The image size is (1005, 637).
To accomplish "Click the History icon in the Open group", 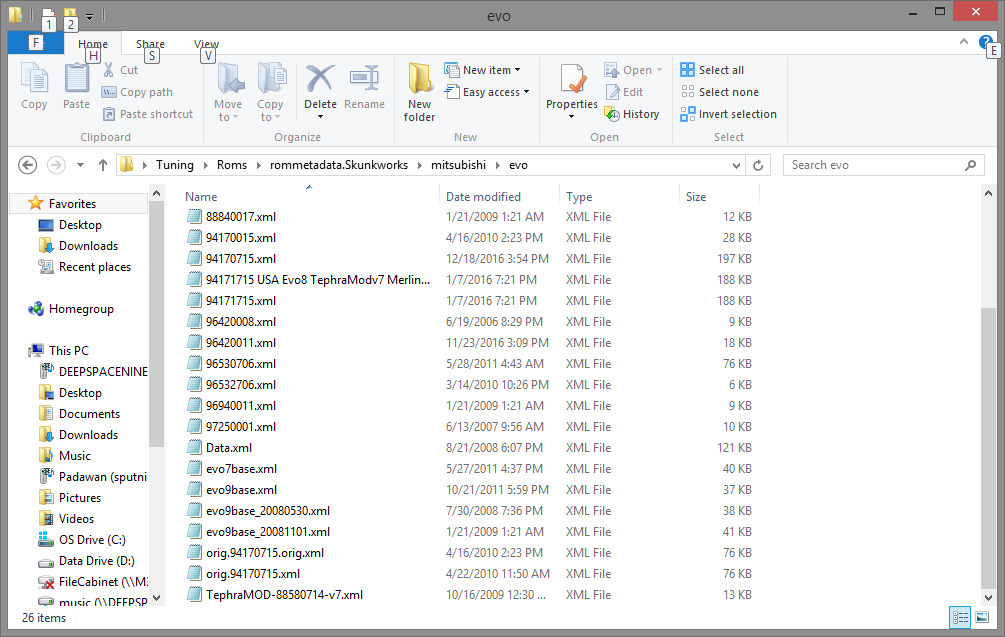I will pos(612,114).
